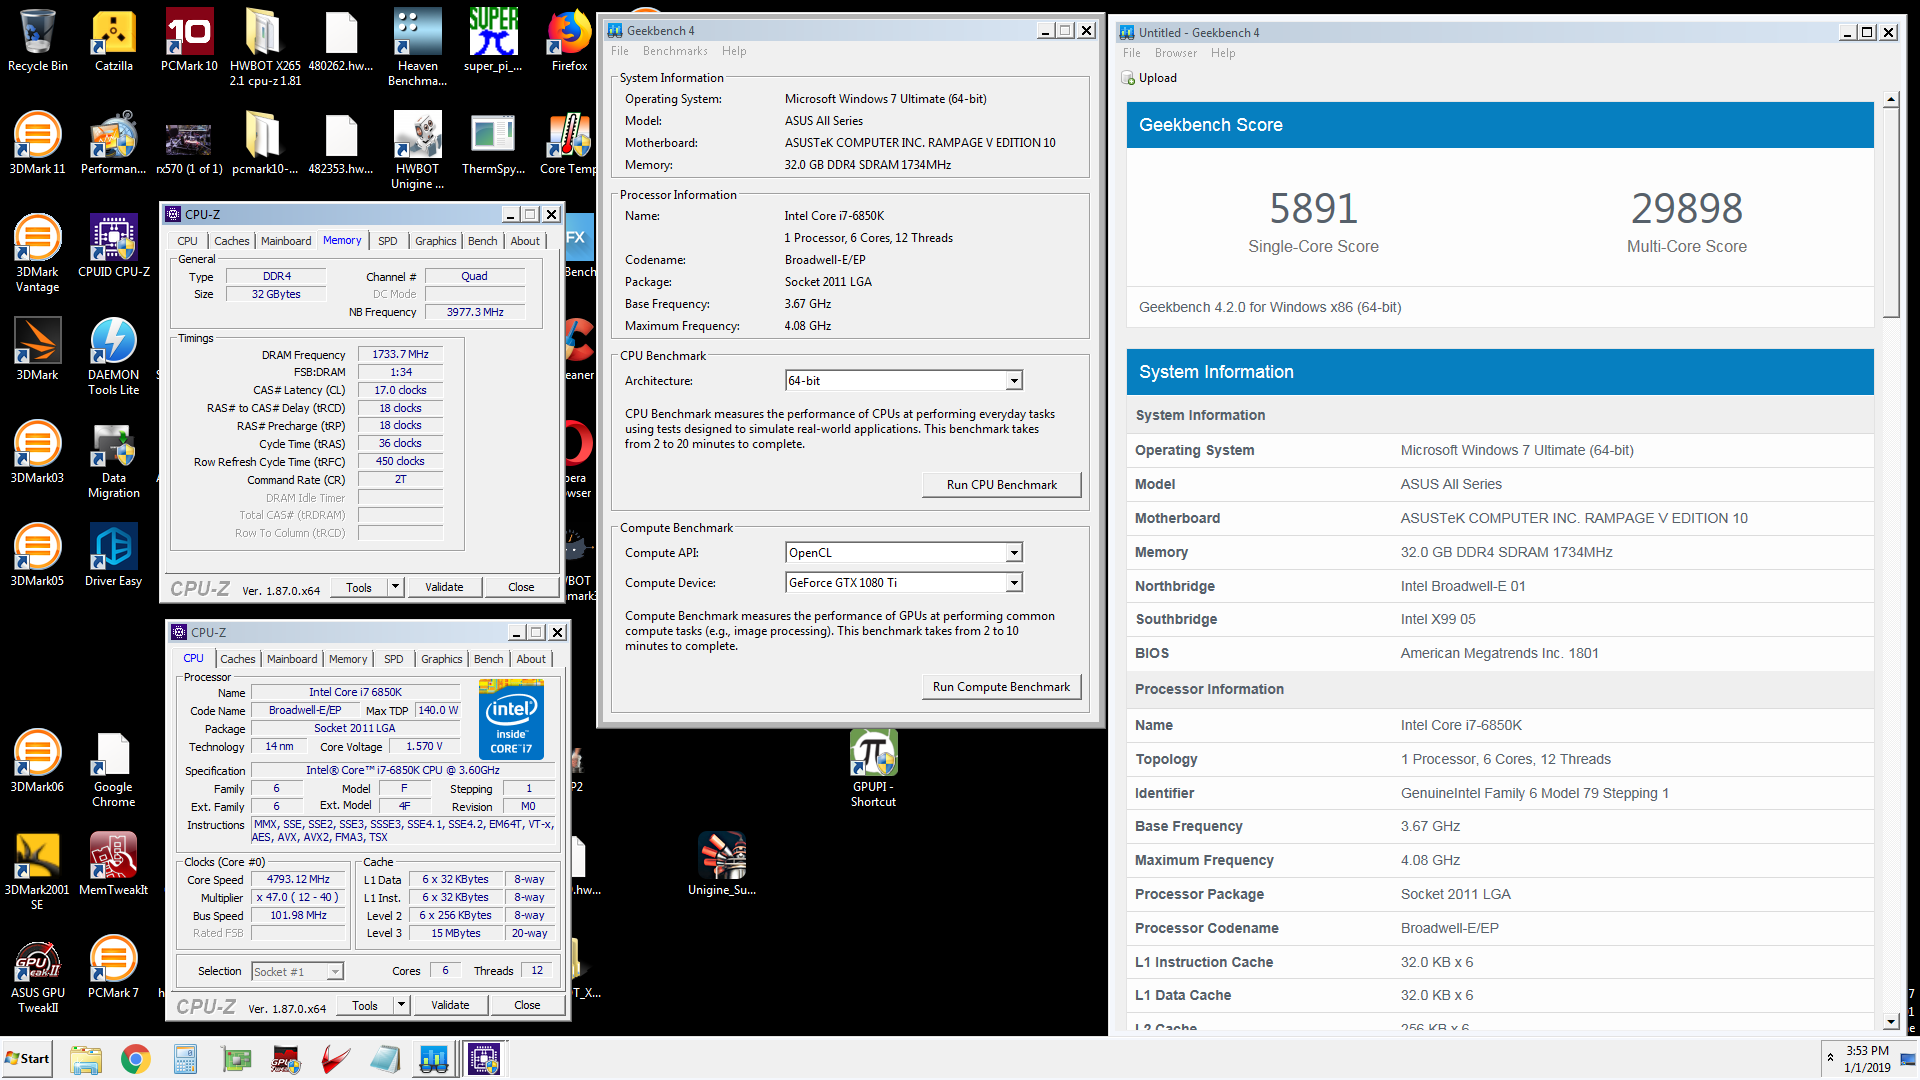Viewport: 1920px width, 1080px height.
Task: Open About tab in lower CPU-Z window
Action: (531, 659)
